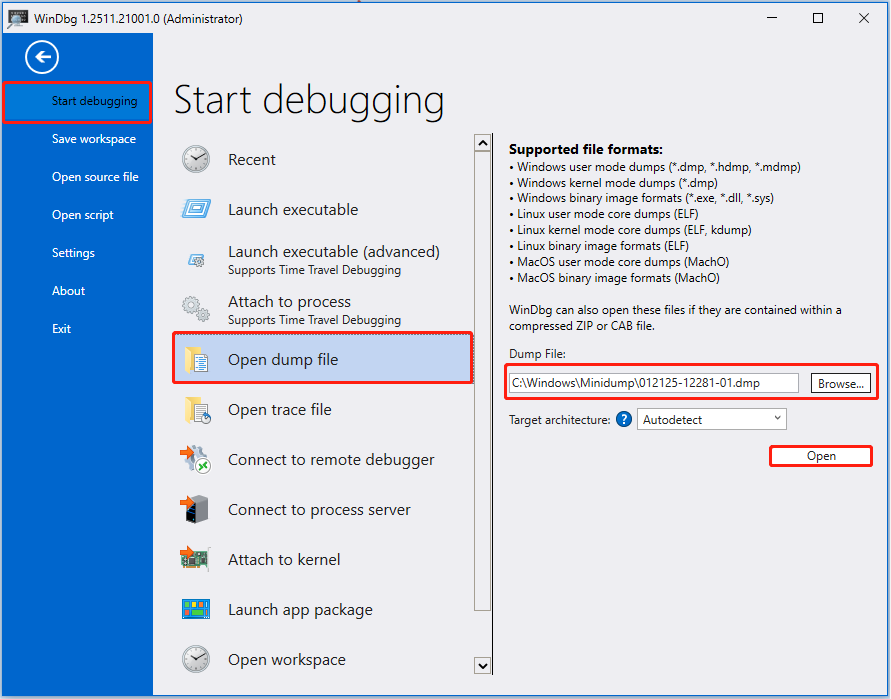The height and width of the screenshot is (699, 891).
Task: Click the Recent clock icon
Action: tap(196, 159)
